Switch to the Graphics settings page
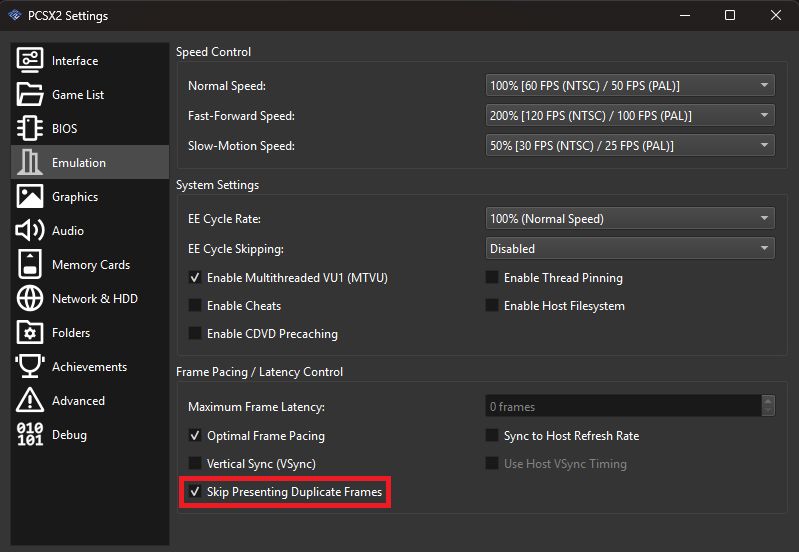The height and width of the screenshot is (552, 799). (x=90, y=196)
